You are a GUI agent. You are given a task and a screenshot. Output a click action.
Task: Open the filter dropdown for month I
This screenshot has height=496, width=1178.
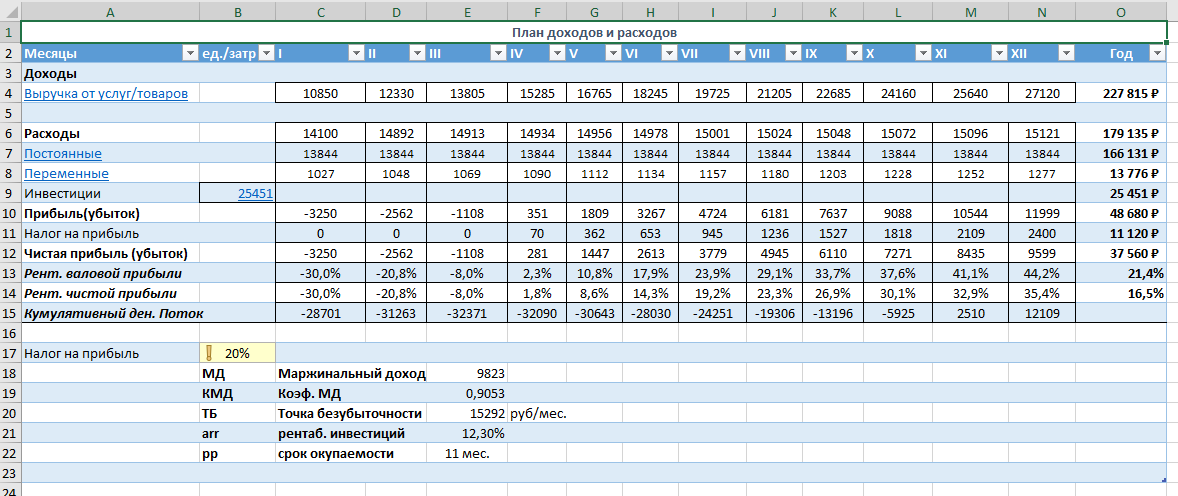click(x=355, y=53)
